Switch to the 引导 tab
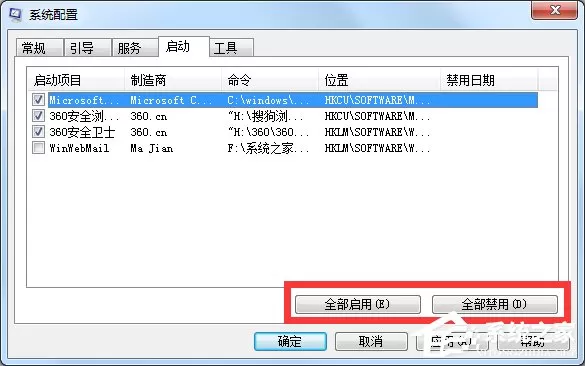The height and width of the screenshot is (366, 585). pos(88,48)
